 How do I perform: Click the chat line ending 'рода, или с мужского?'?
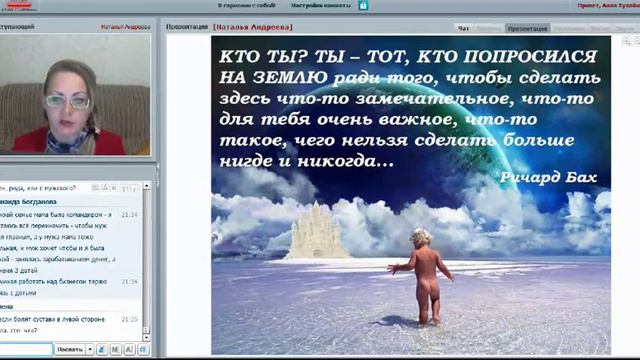coord(38,188)
